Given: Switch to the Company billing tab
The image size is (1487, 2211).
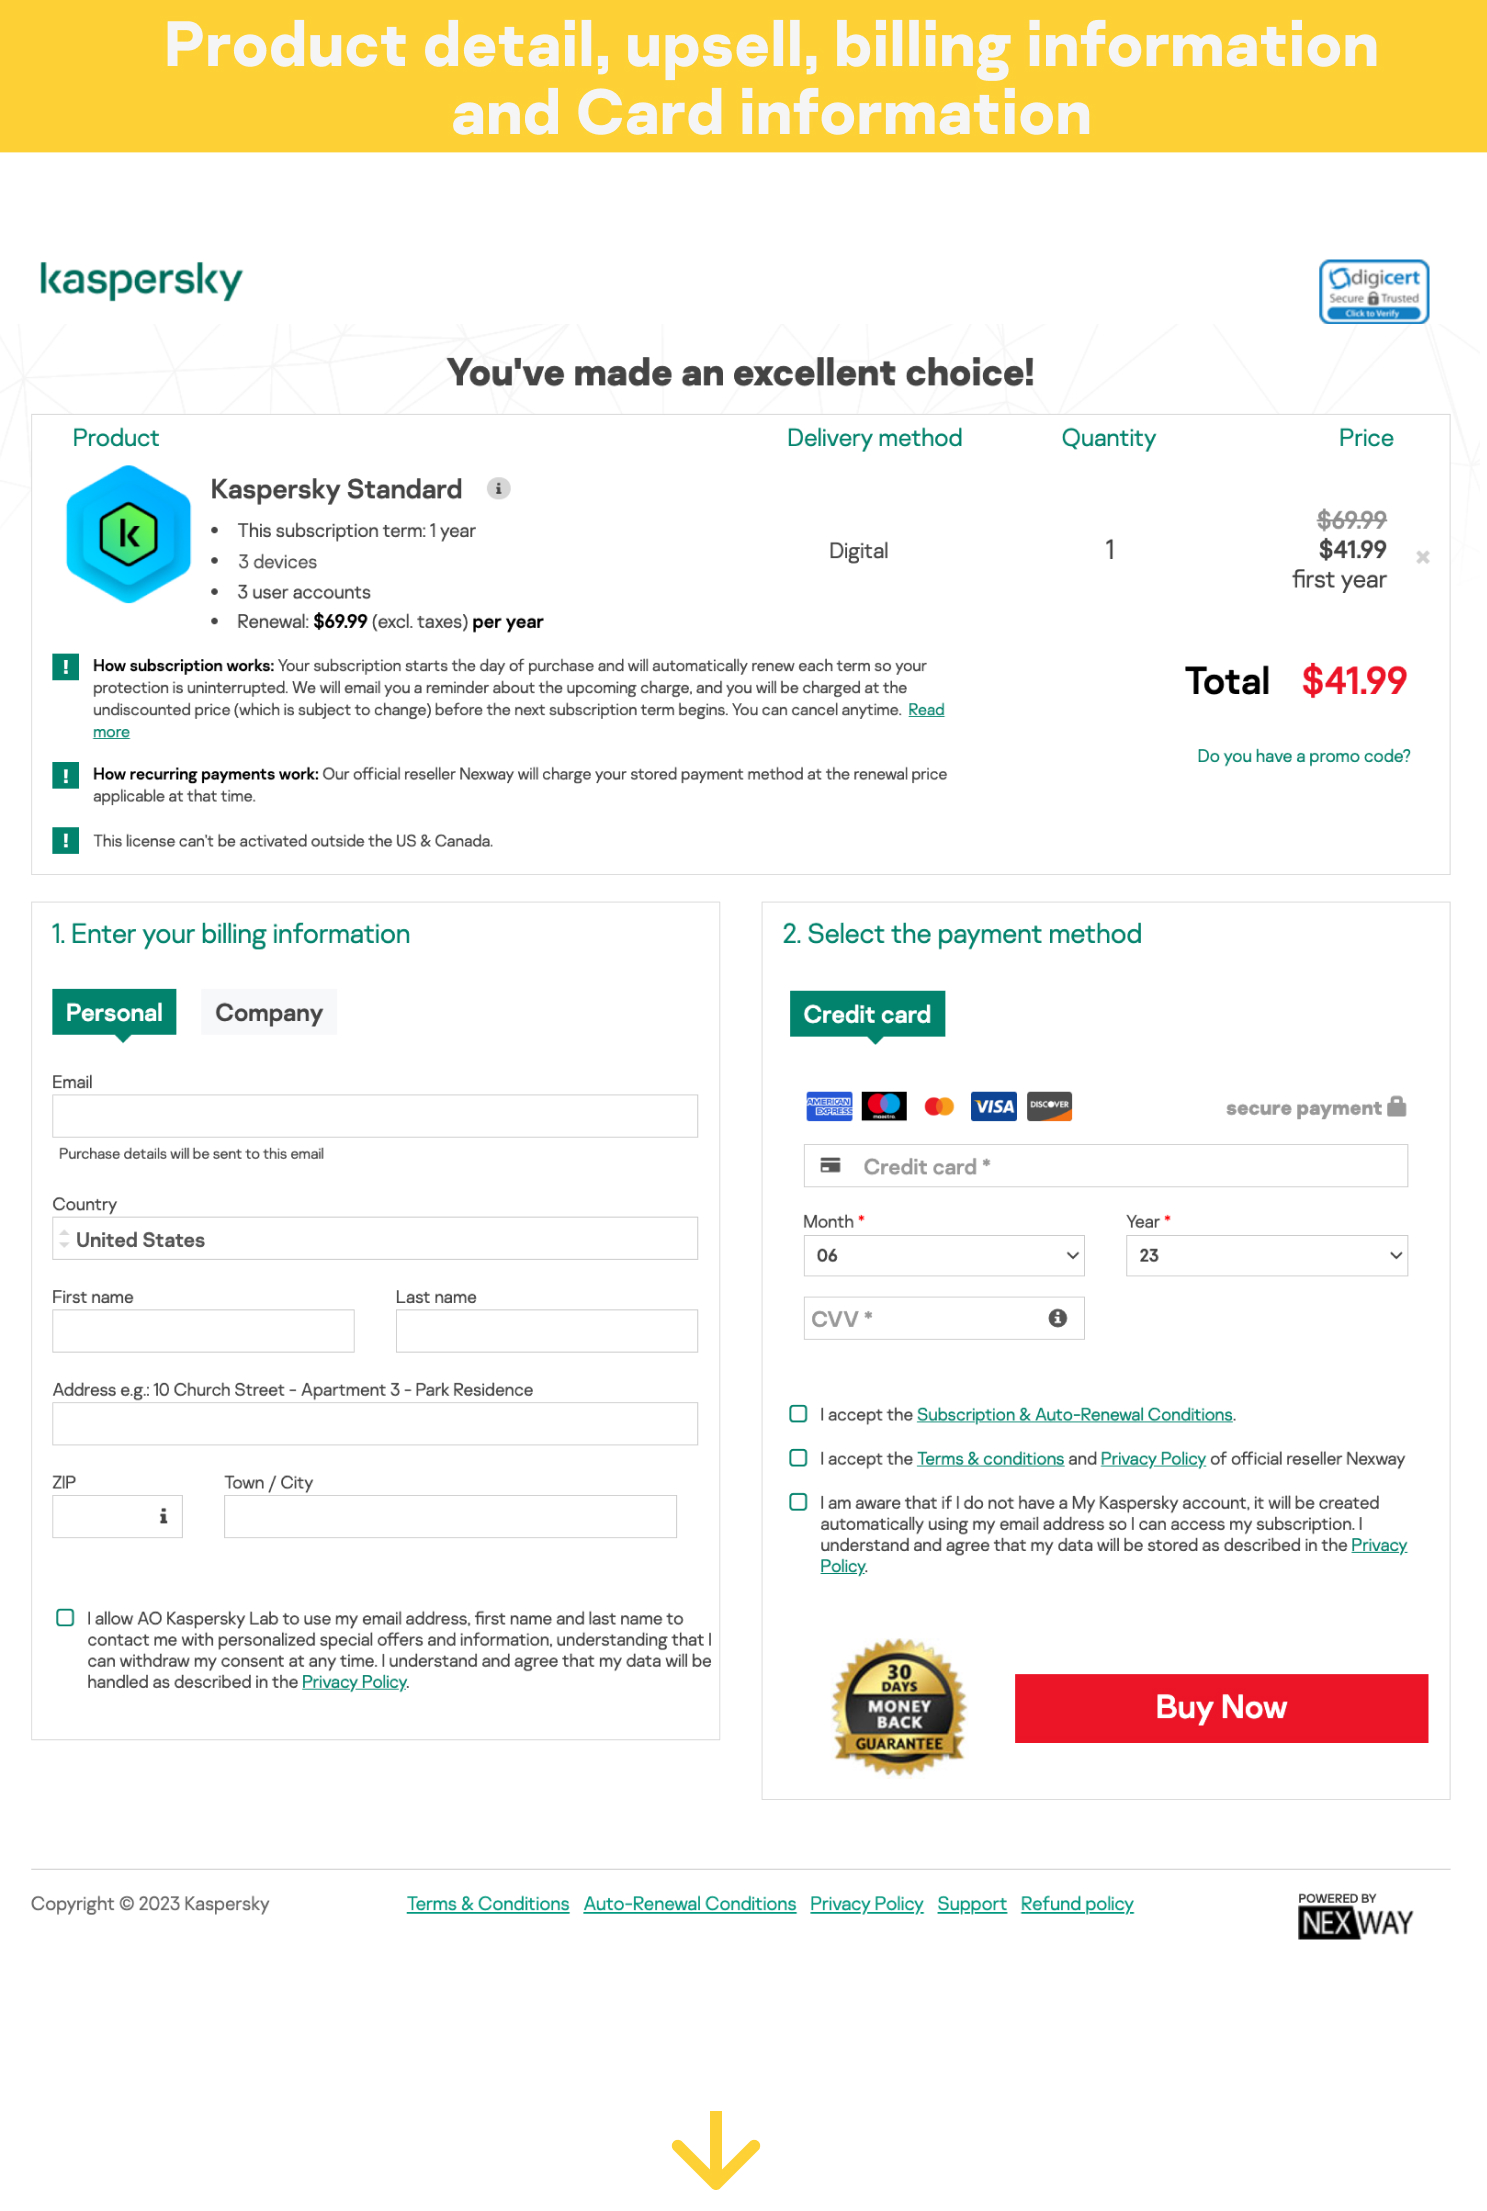Looking at the screenshot, I should pyautogui.click(x=269, y=1012).
